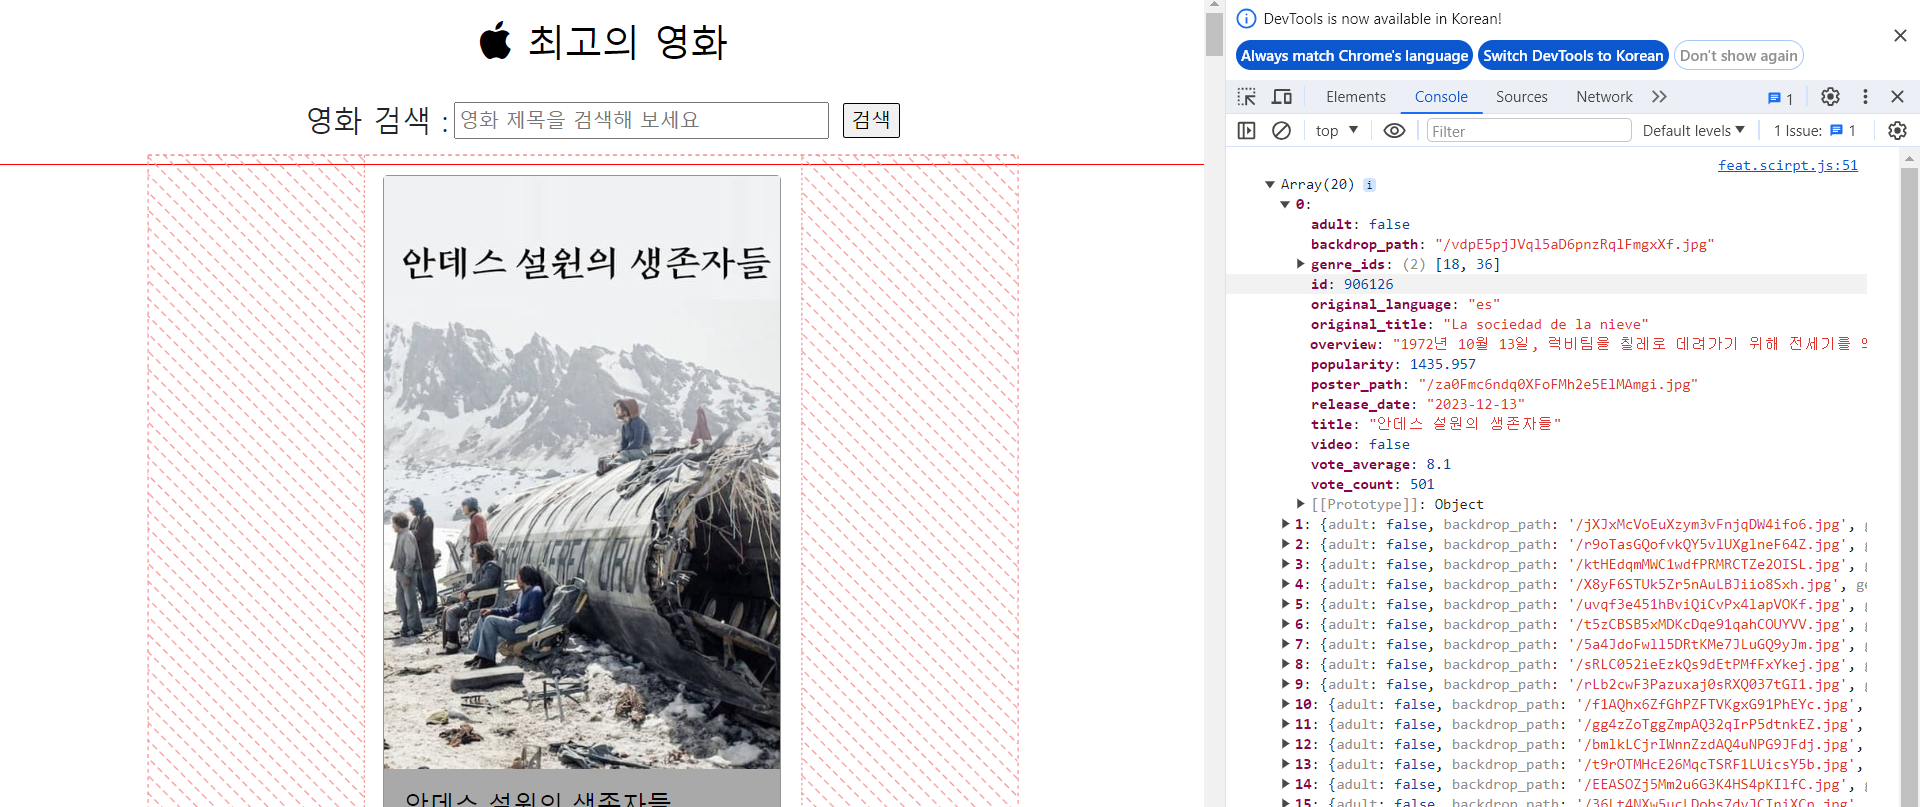Click the release_date '2023-12-13' value

pyautogui.click(x=1476, y=404)
